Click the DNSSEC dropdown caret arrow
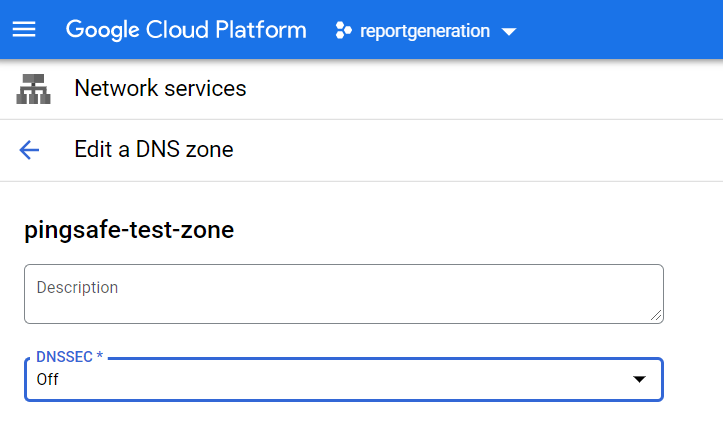The height and width of the screenshot is (421, 723). point(639,380)
